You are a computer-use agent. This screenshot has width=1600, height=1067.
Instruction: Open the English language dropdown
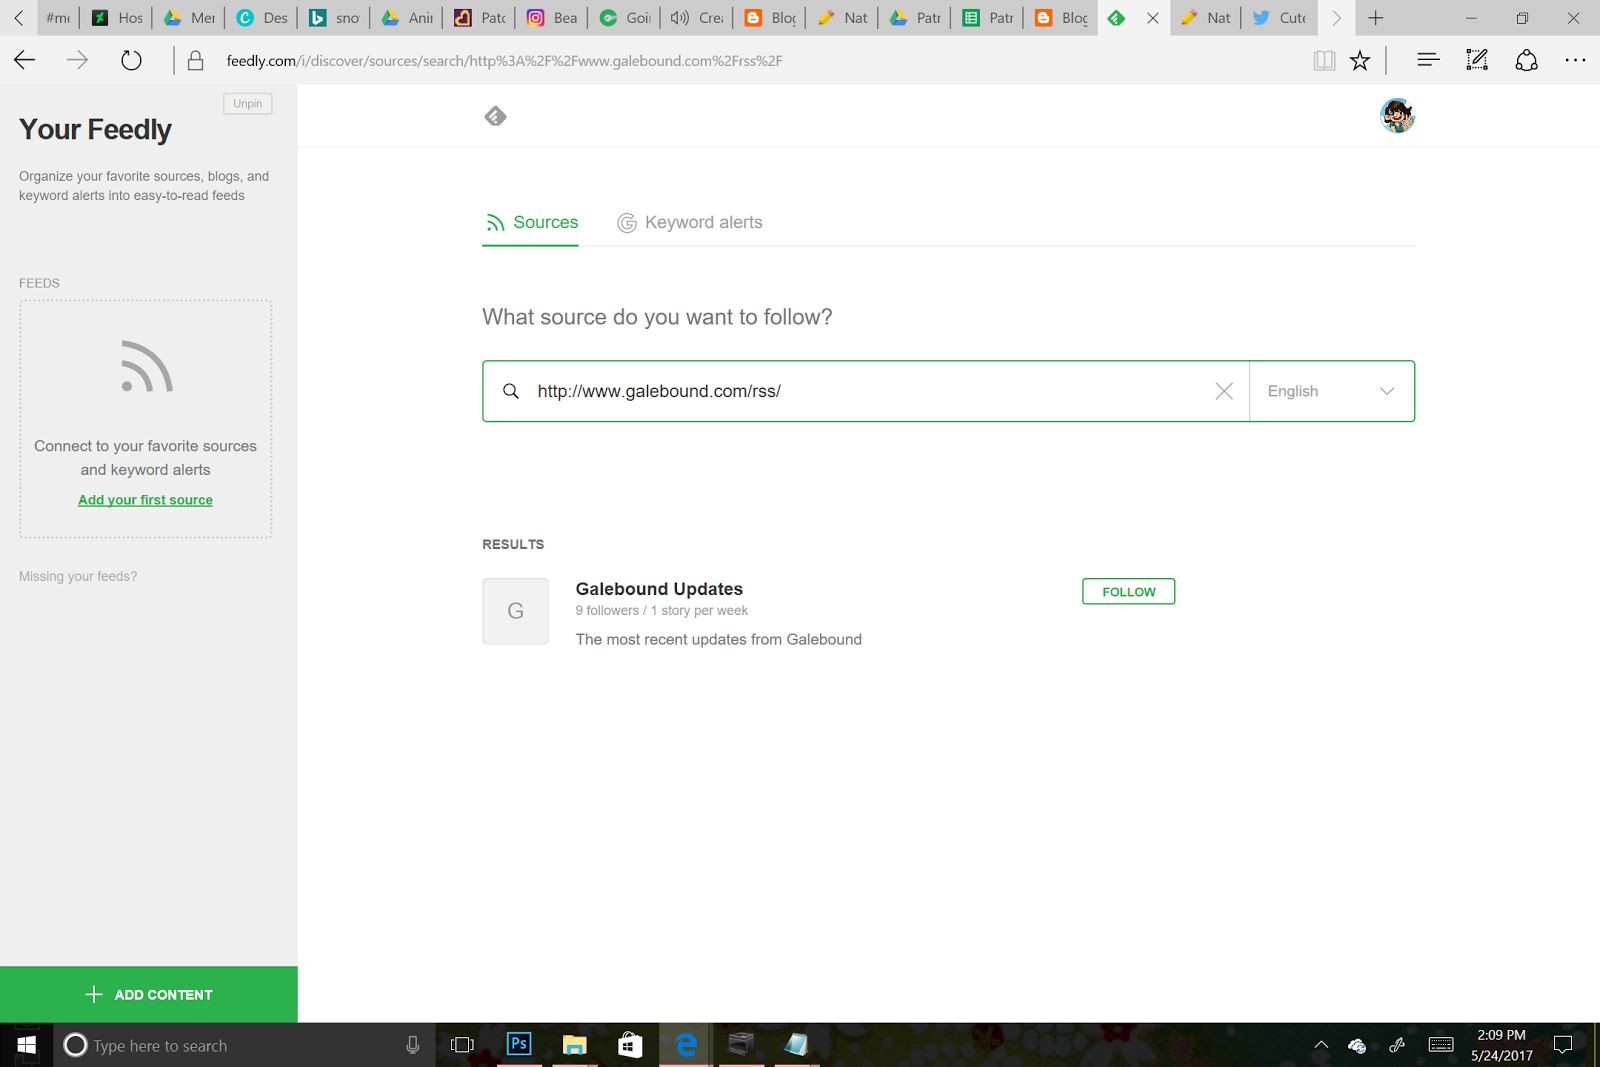[1332, 391]
